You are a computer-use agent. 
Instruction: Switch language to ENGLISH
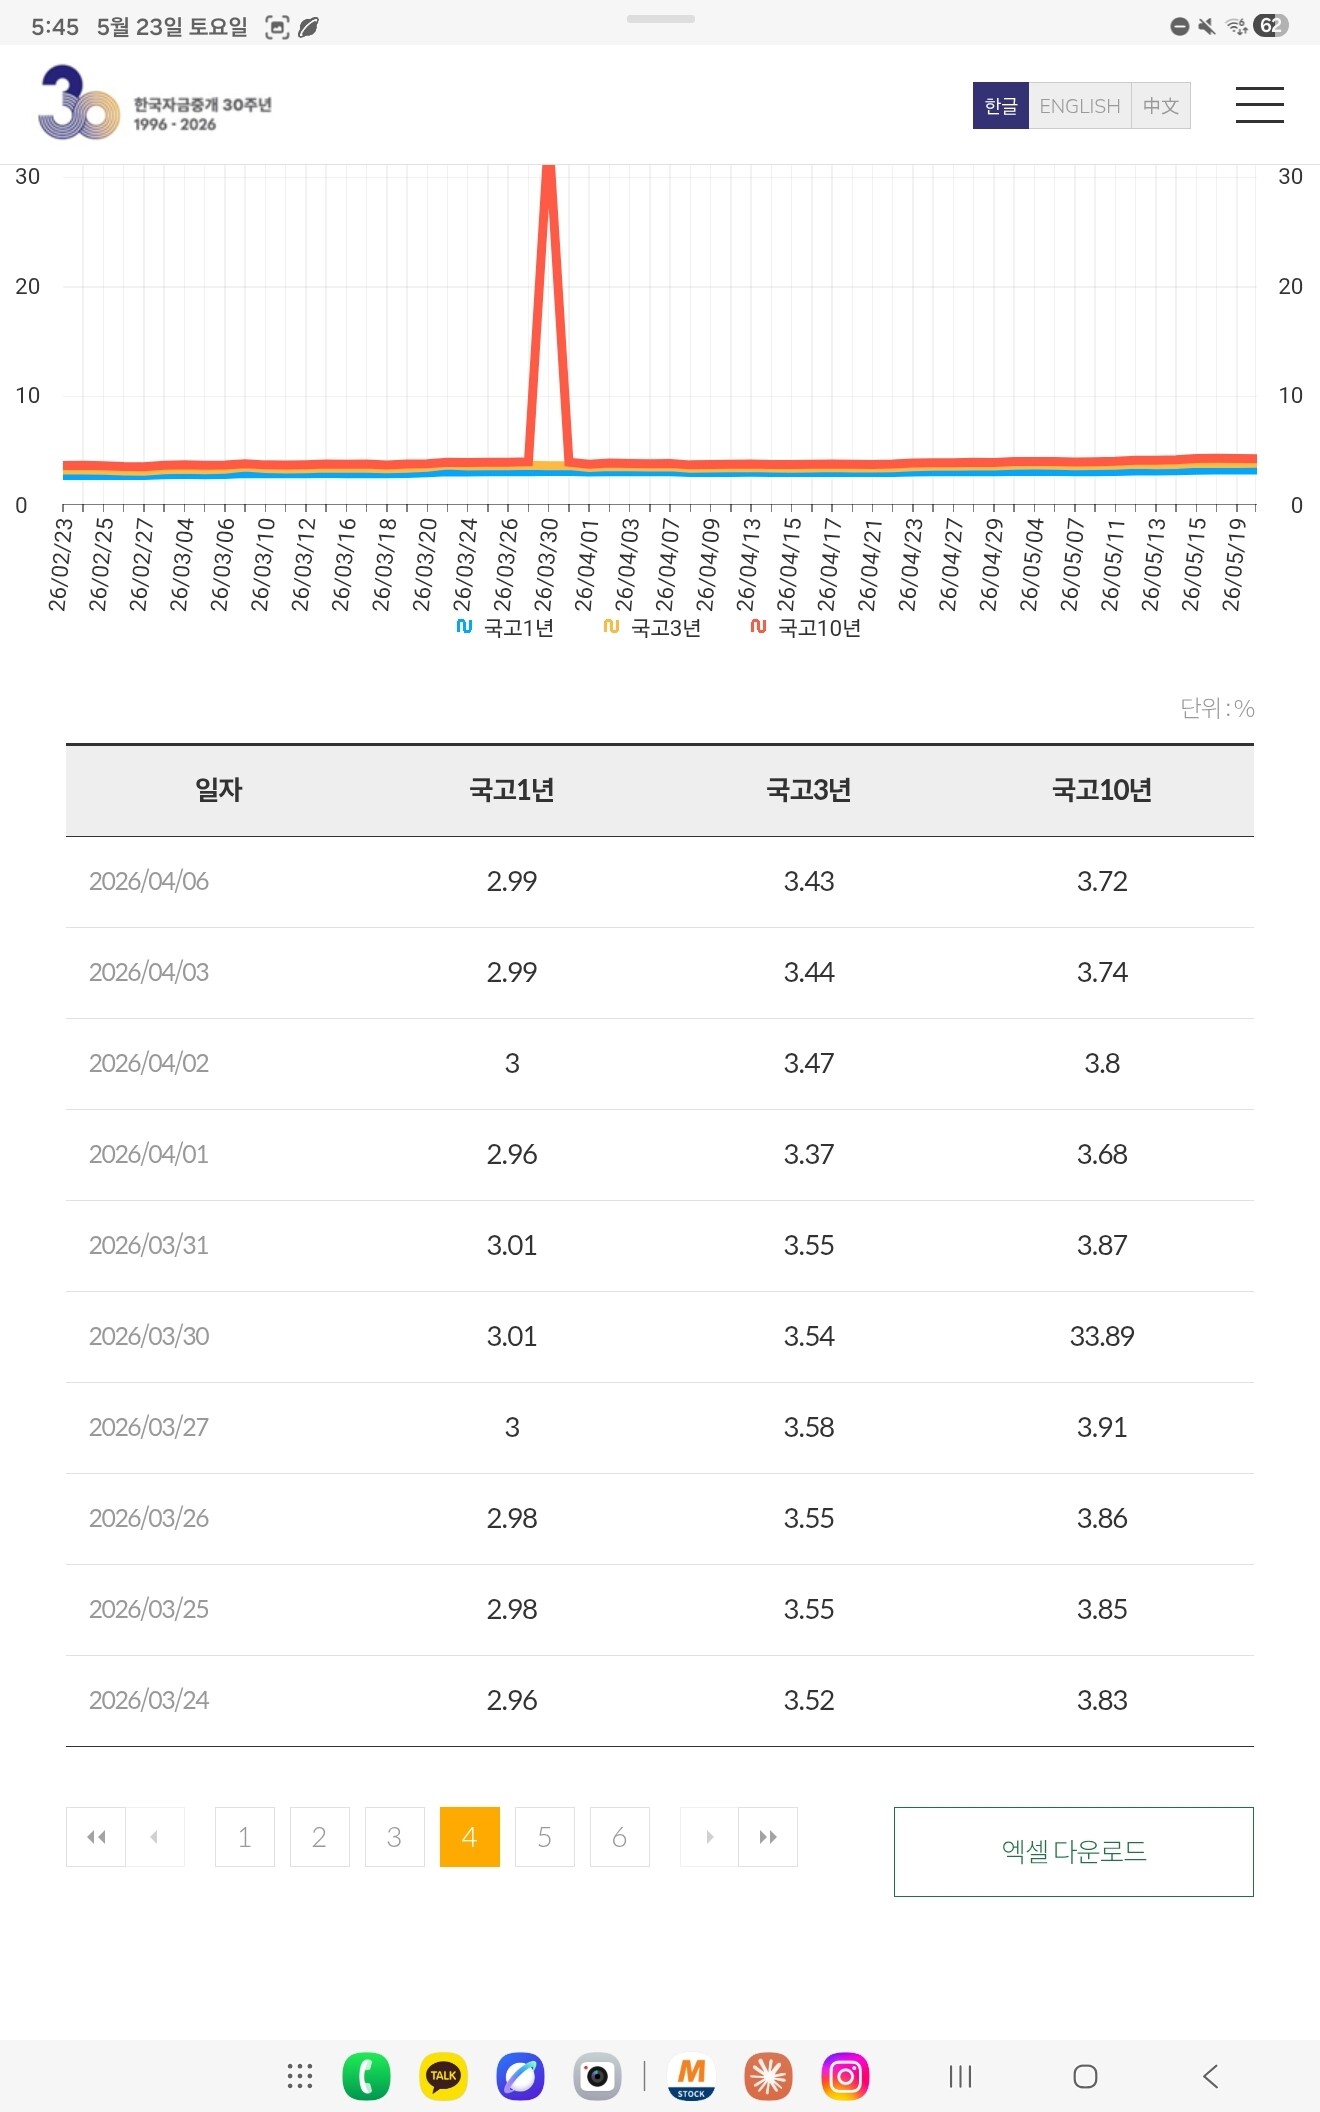pos(1080,106)
